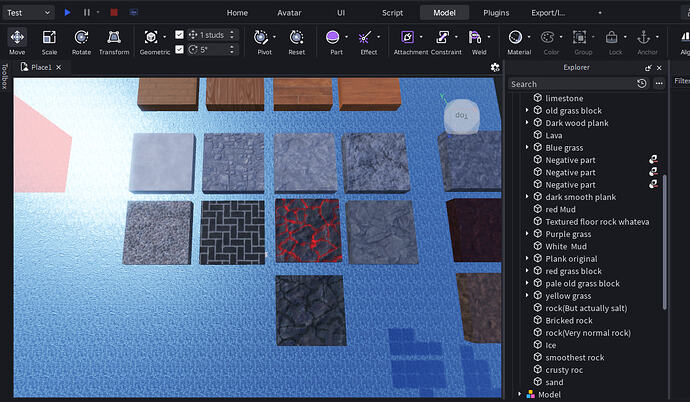Insert a Part with the sphere icon
Screen dimensions: 690x402
pyautogui.click(x=333, y=37)
